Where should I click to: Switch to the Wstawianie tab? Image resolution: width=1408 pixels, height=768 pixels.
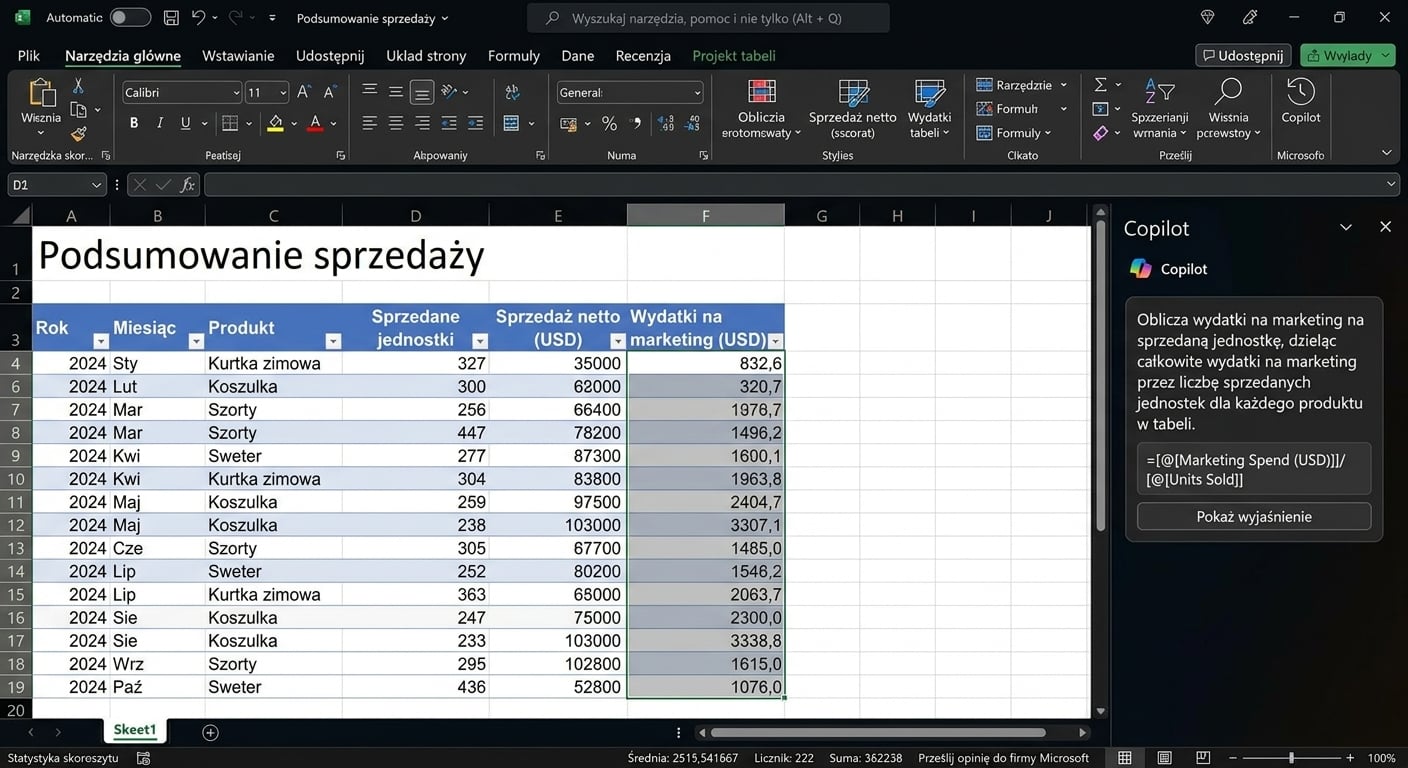(238, 56)
